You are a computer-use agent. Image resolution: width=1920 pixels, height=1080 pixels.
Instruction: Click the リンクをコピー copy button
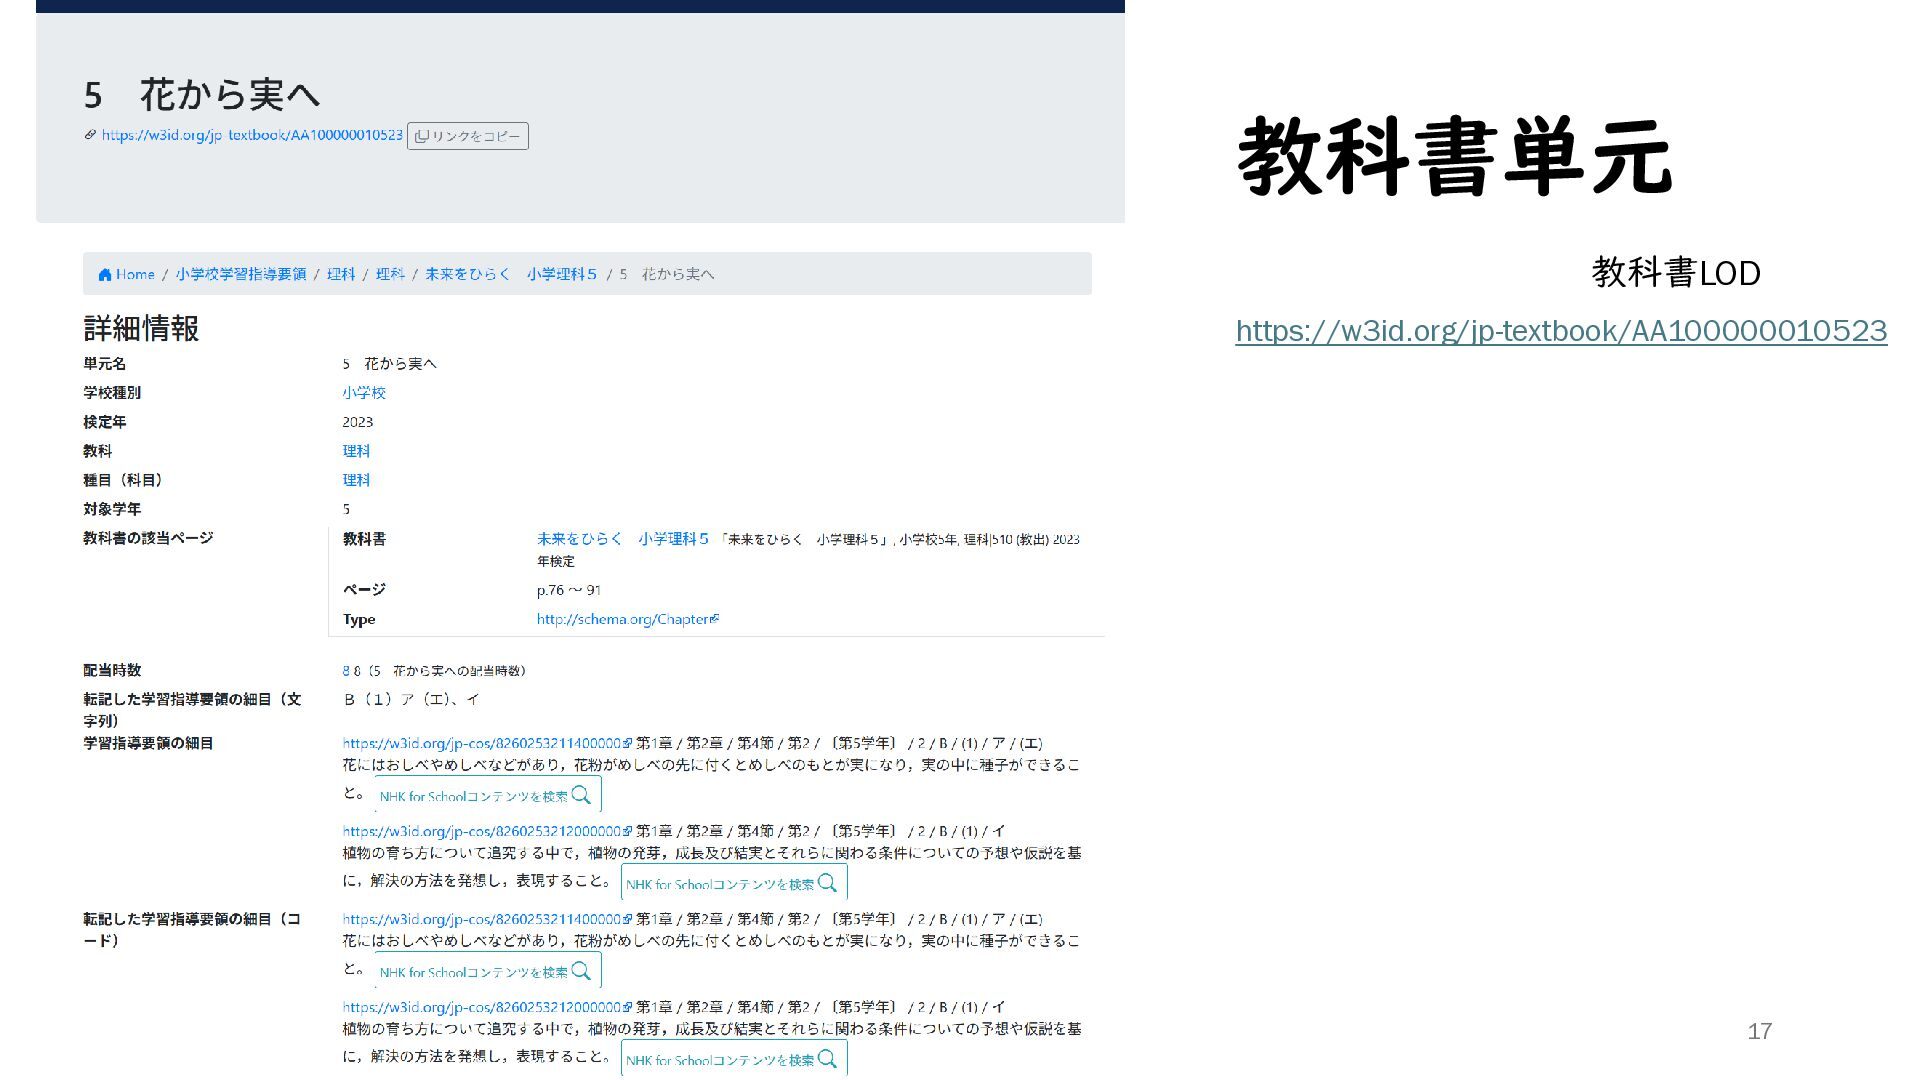point(468,136)
